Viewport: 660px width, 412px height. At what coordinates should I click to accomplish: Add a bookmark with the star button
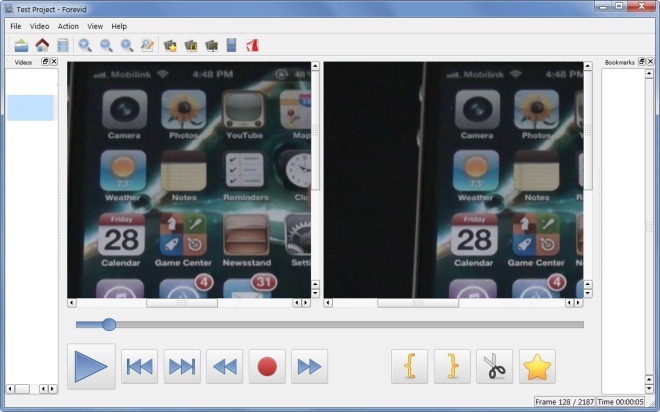537,366
